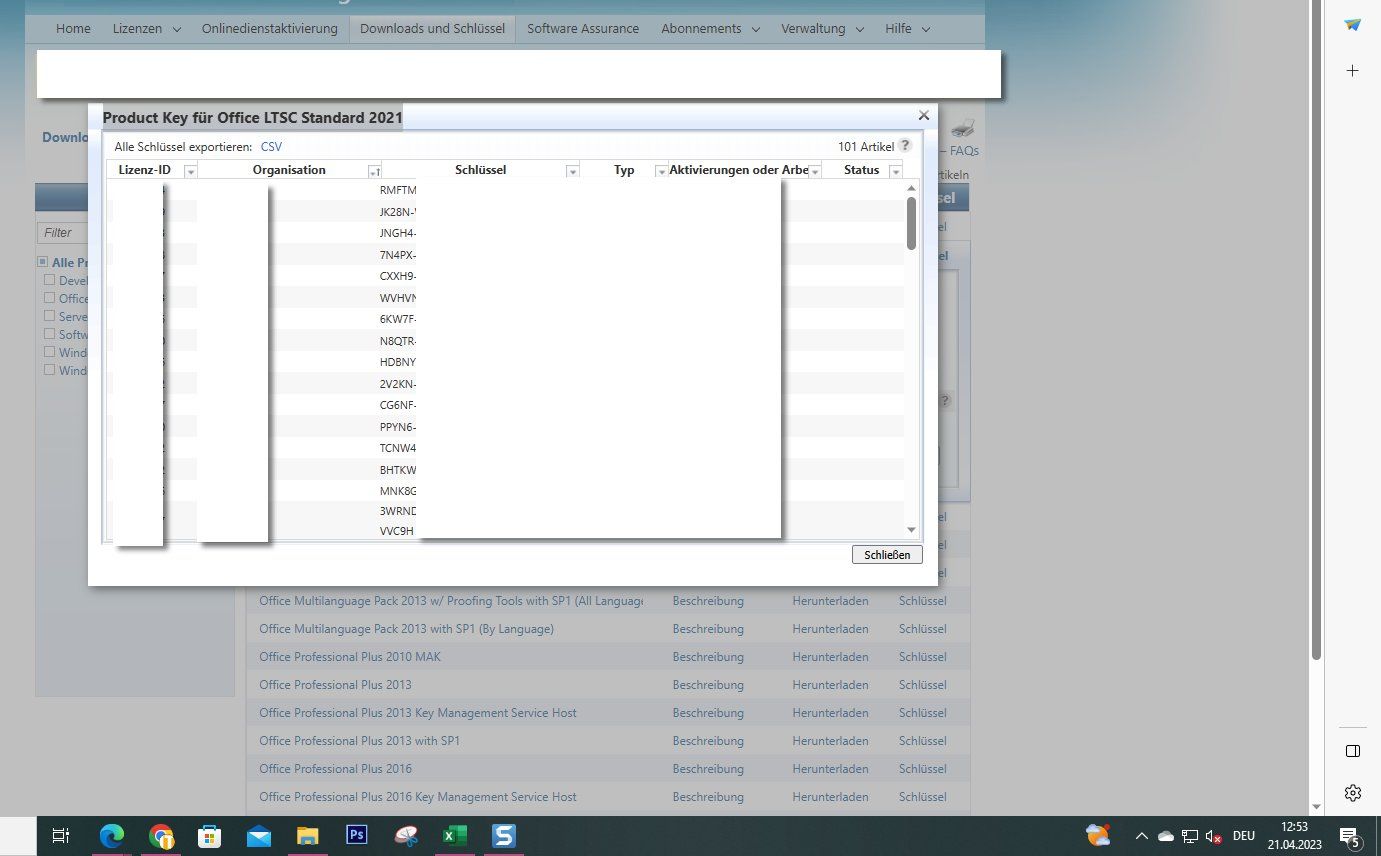
Task: Open the Software Assurance tab
Action: point(583,29)
